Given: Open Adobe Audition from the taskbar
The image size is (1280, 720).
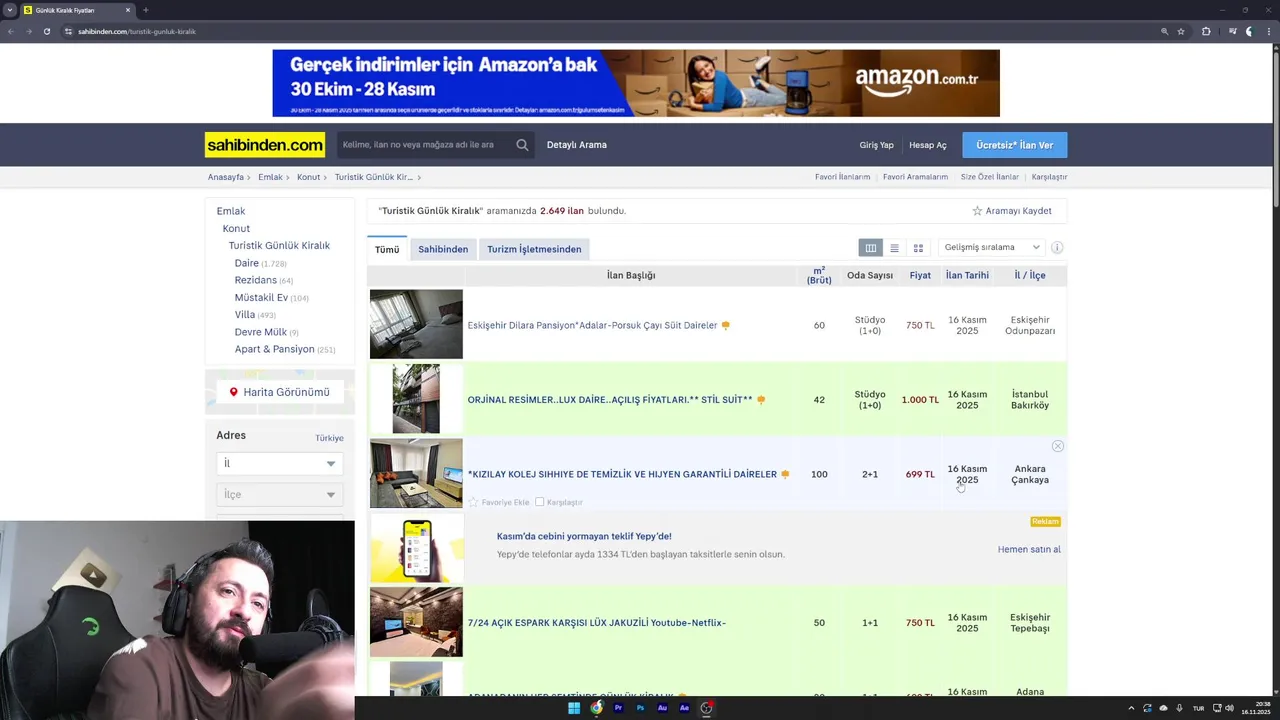Looking at the screenshot, I should click(662, 708).
